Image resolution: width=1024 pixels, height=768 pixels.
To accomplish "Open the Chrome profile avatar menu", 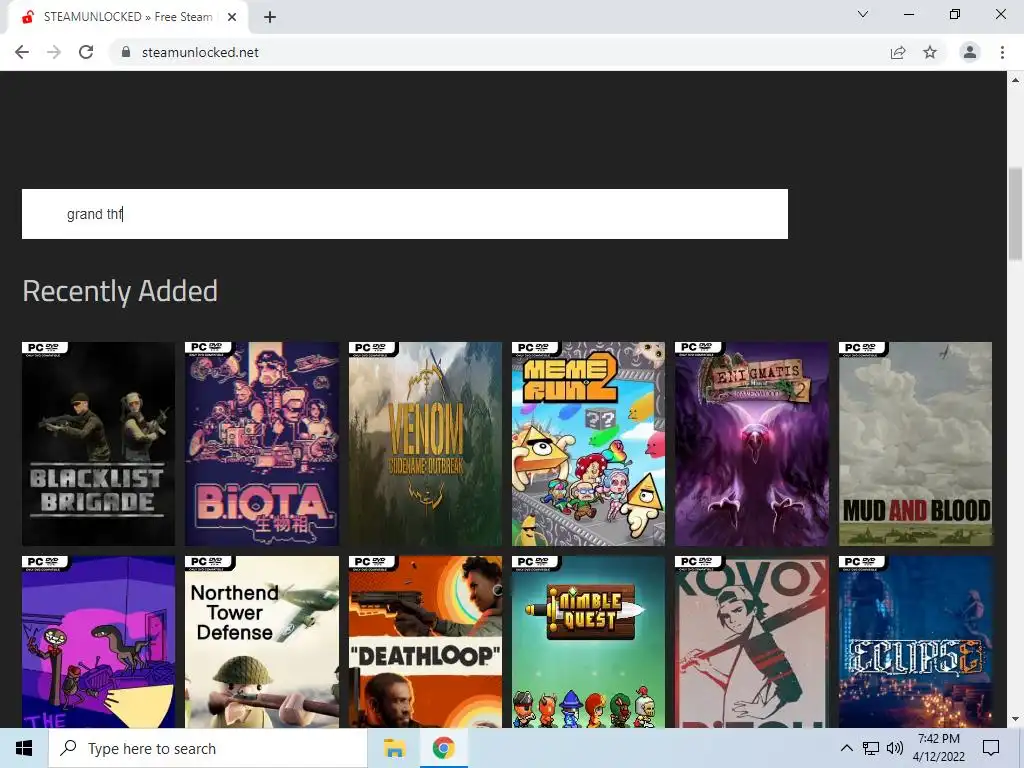I will click(x=970, y=52).
